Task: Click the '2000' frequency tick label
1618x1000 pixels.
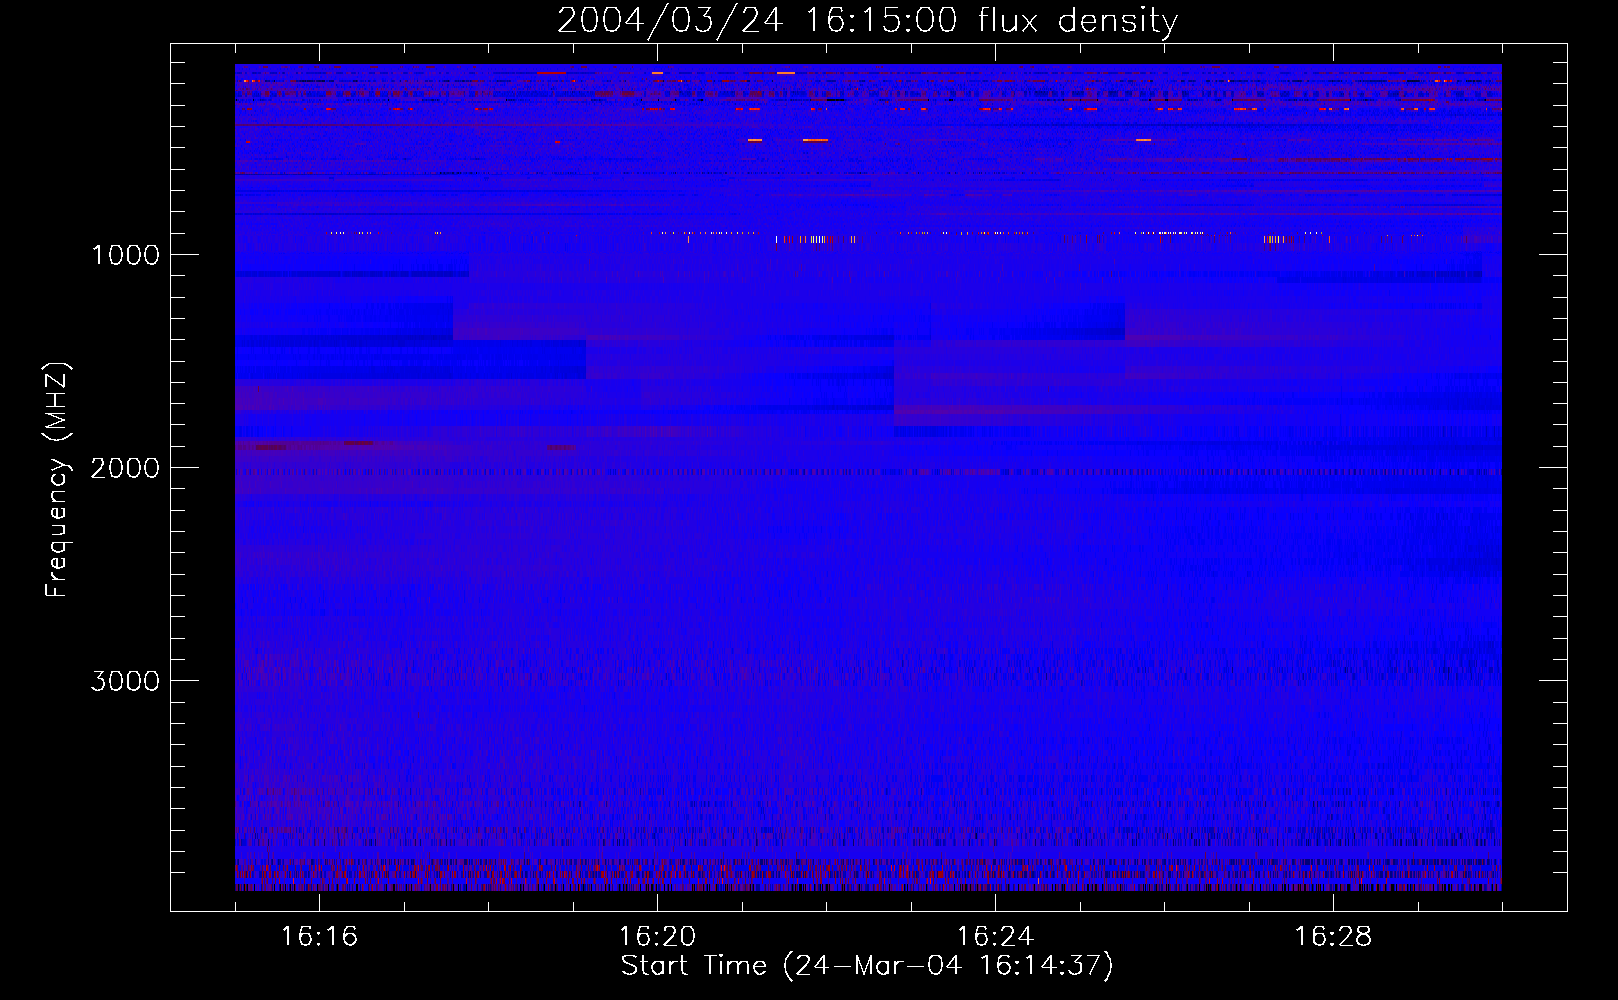Action: point(125,468)
